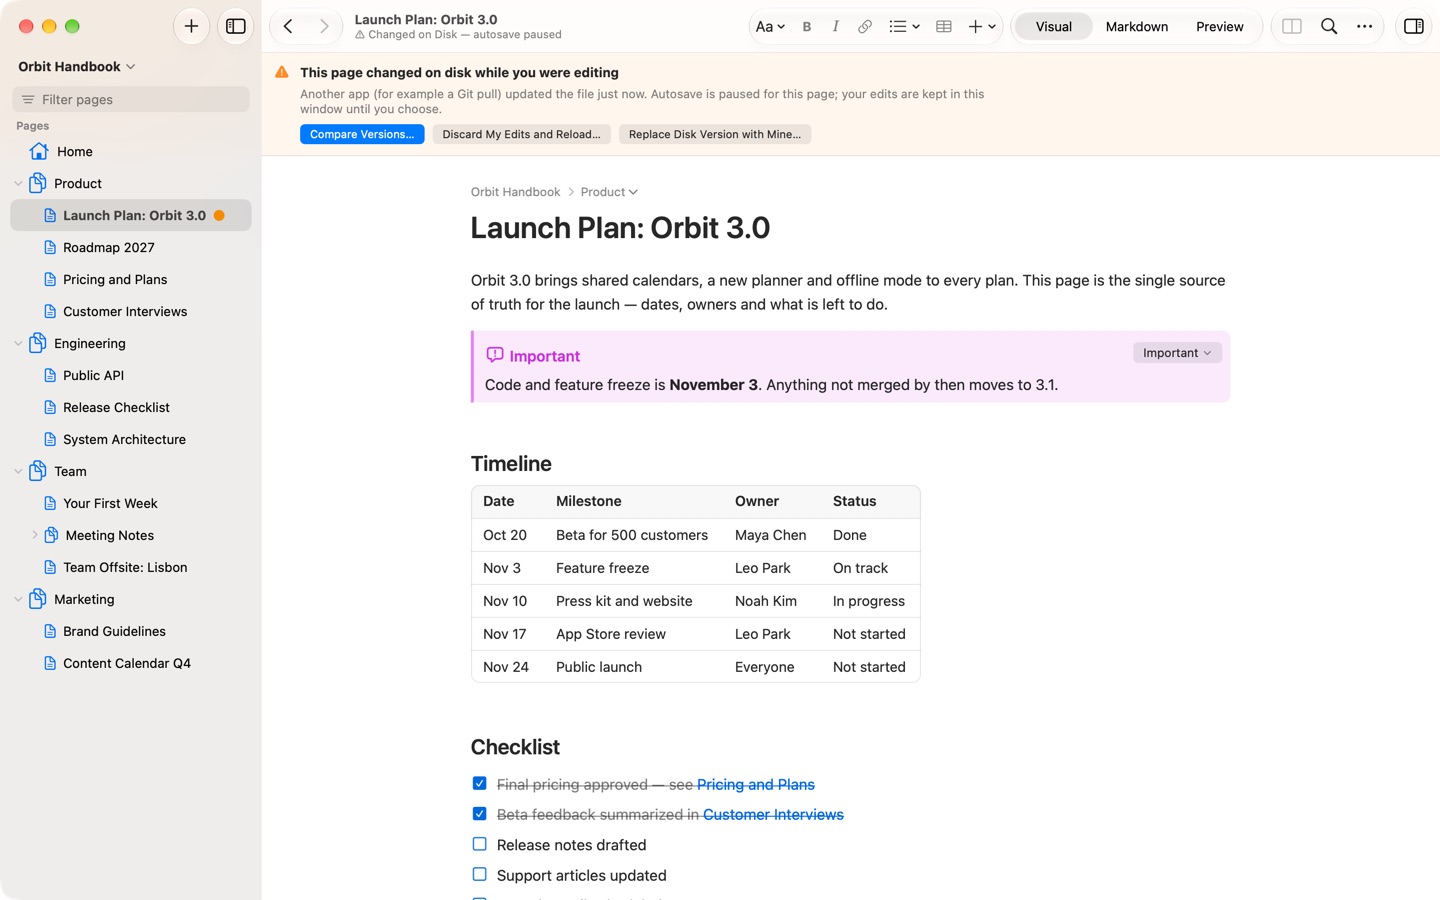Uncheck Final pricing approved checkbox

[480, 783]
